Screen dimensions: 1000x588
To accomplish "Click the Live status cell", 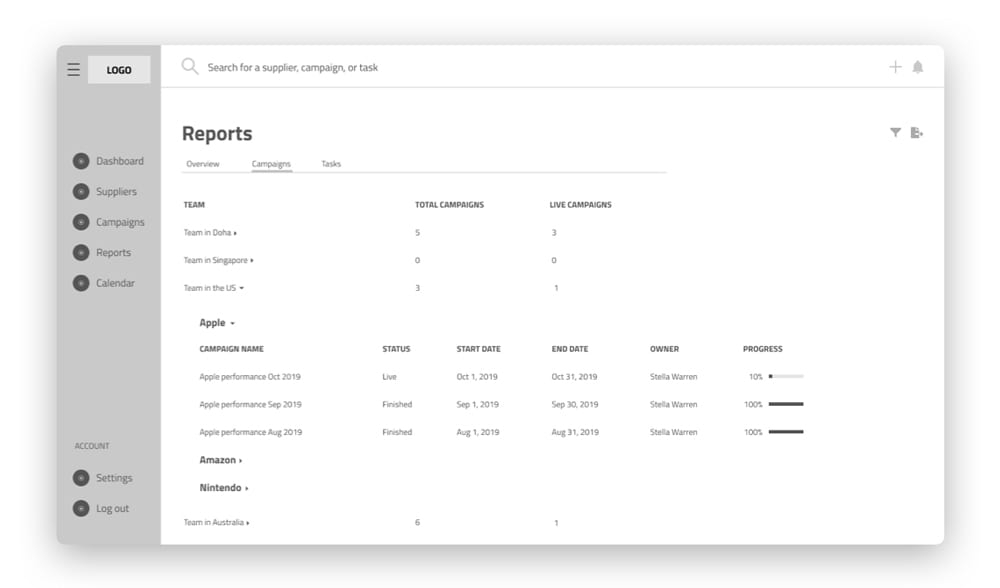I will tap(389, 377).
